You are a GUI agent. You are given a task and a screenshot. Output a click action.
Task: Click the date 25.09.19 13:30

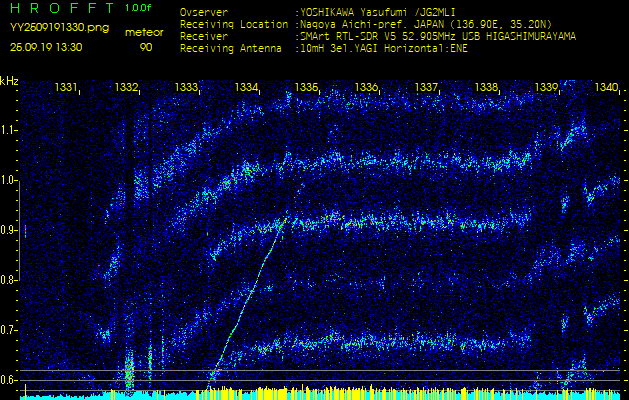46,46
